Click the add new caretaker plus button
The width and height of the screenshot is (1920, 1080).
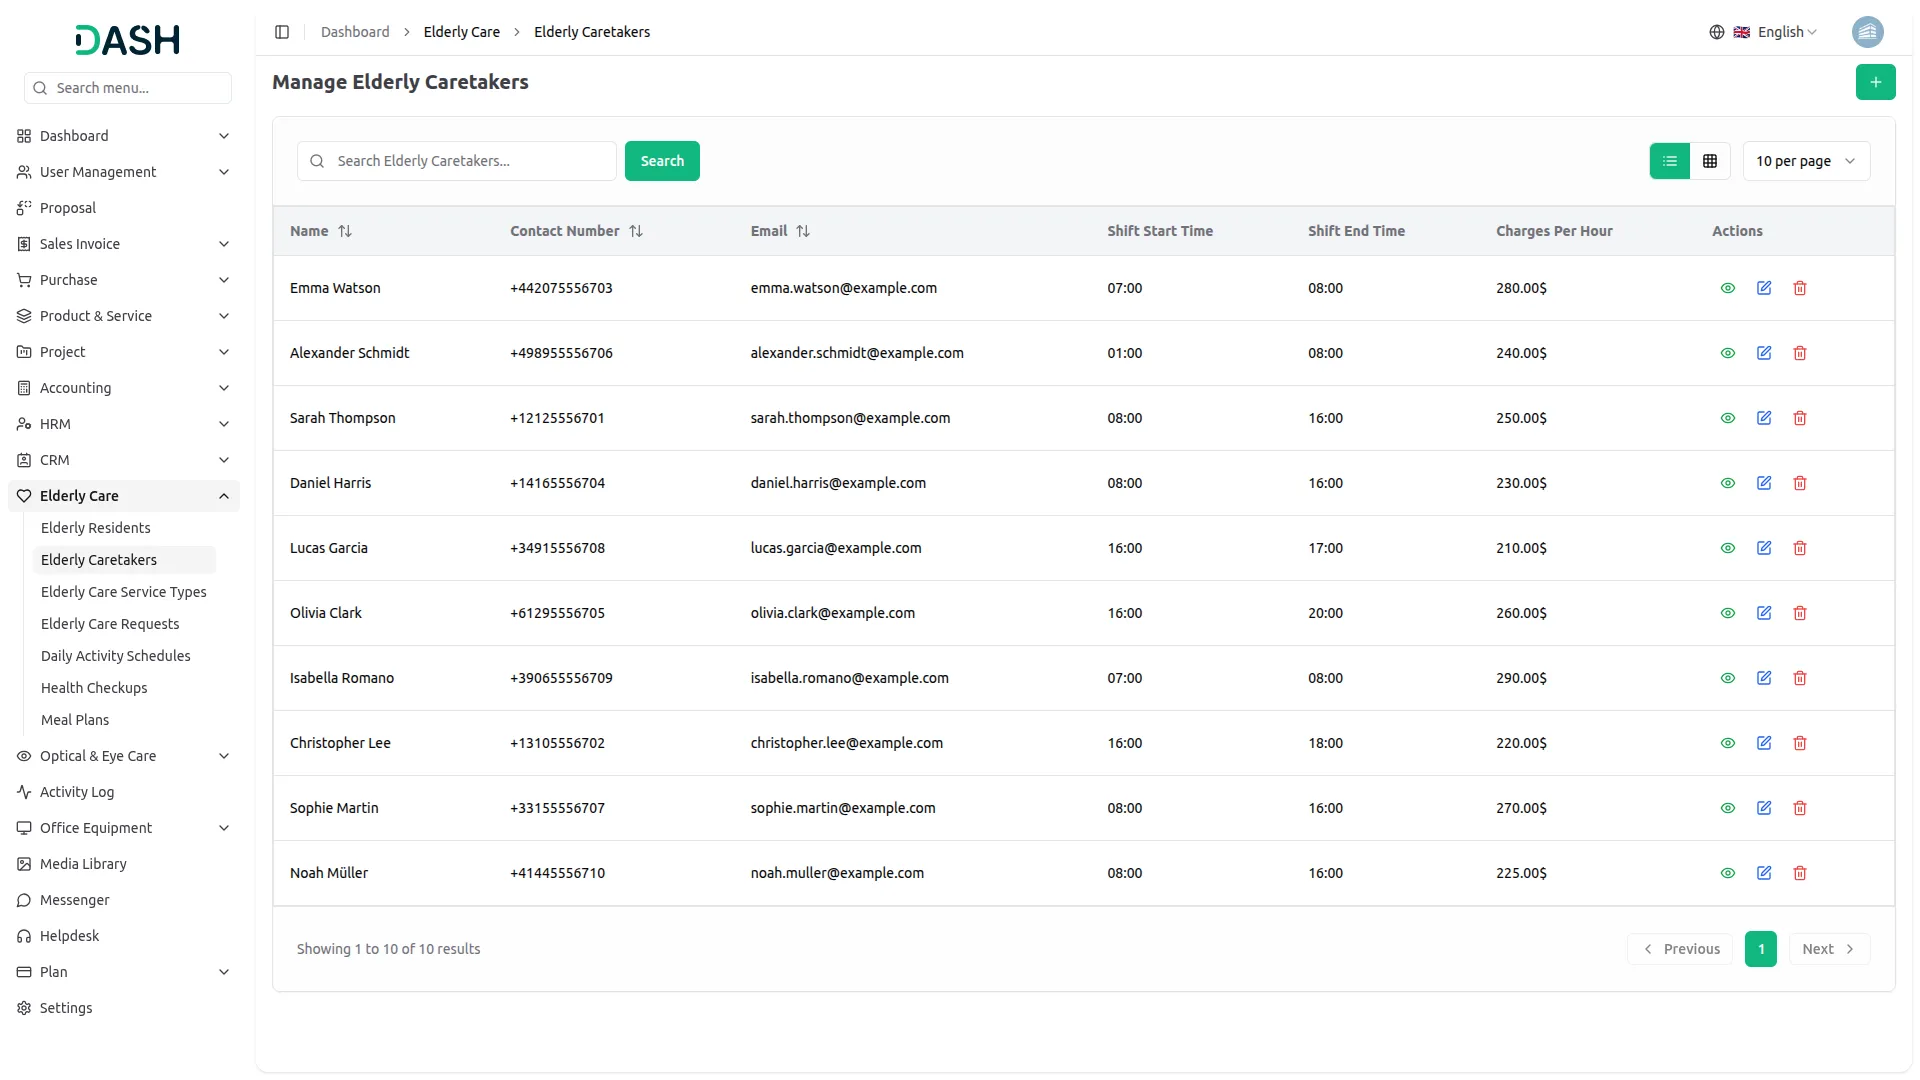pos(1875,82)
